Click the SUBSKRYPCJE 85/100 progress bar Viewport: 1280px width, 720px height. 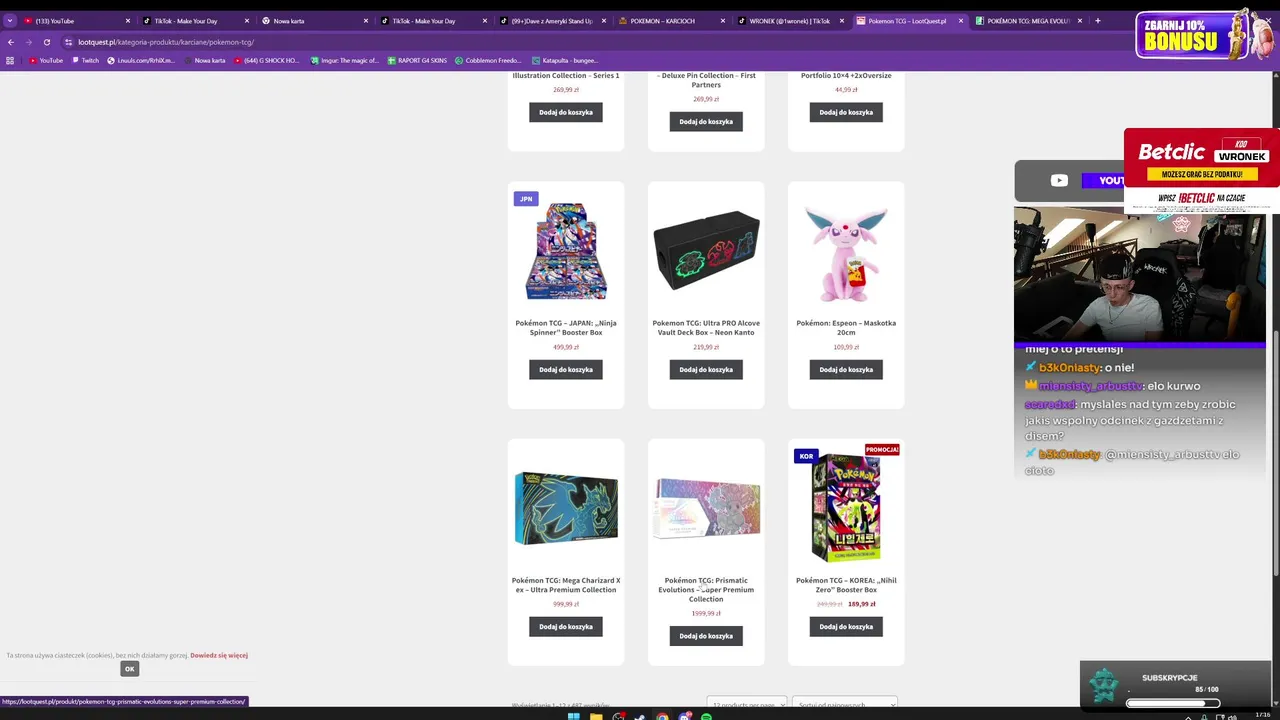pyautogui.click(x=1173, y=703)
